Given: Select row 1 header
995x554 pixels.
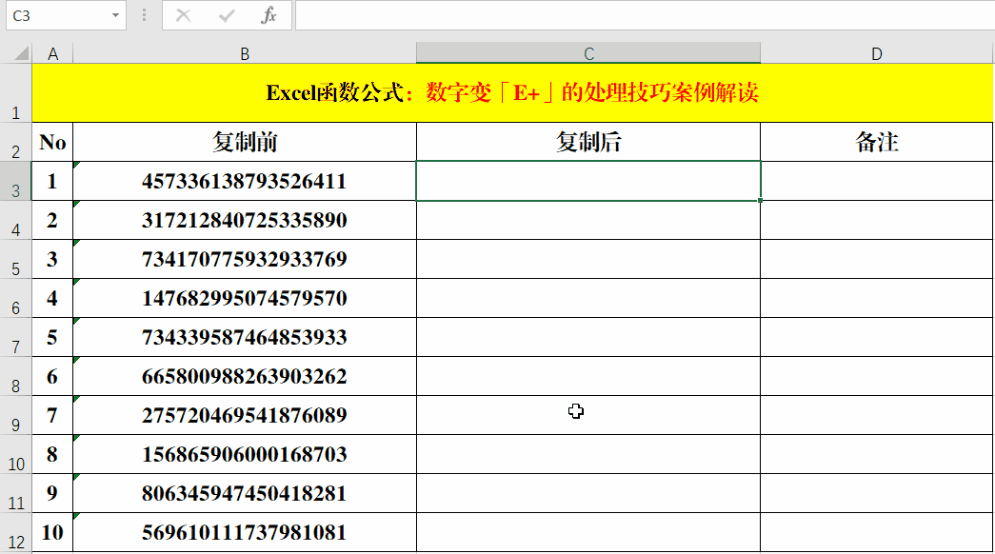Looking at the screenshot, I should (x=16, y=93).
